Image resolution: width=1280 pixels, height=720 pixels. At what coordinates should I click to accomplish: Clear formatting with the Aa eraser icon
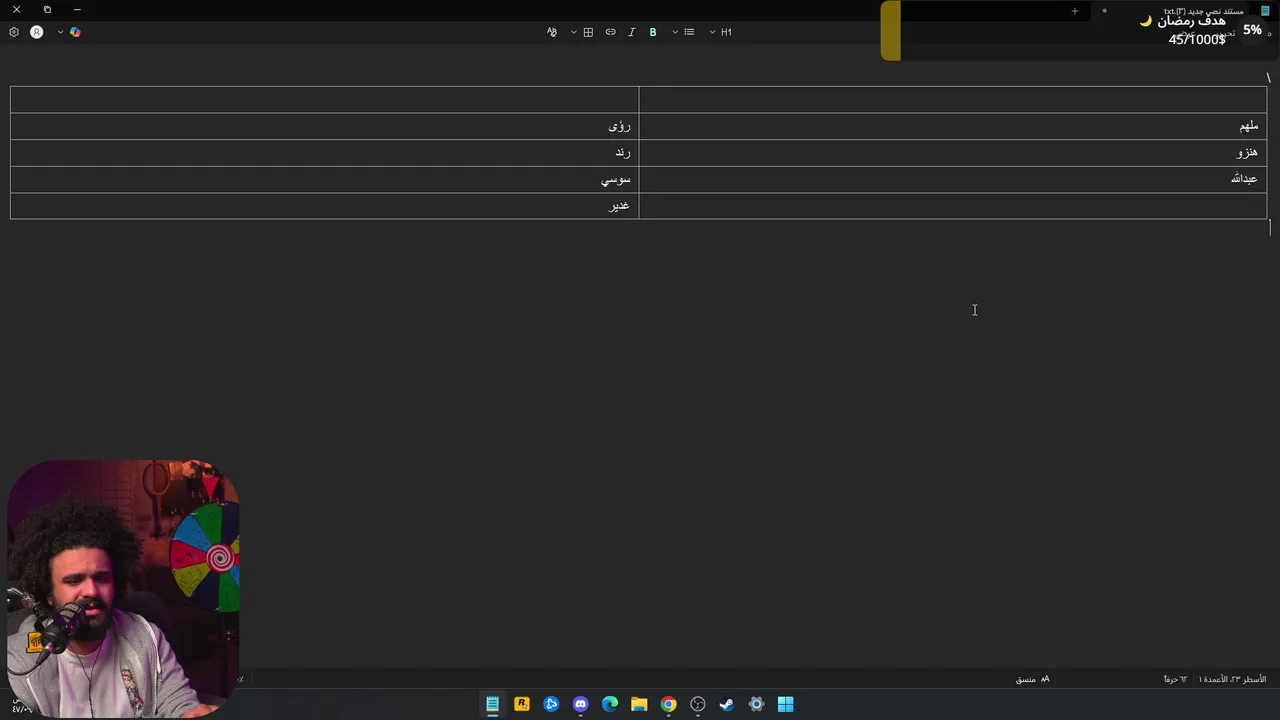551,32
